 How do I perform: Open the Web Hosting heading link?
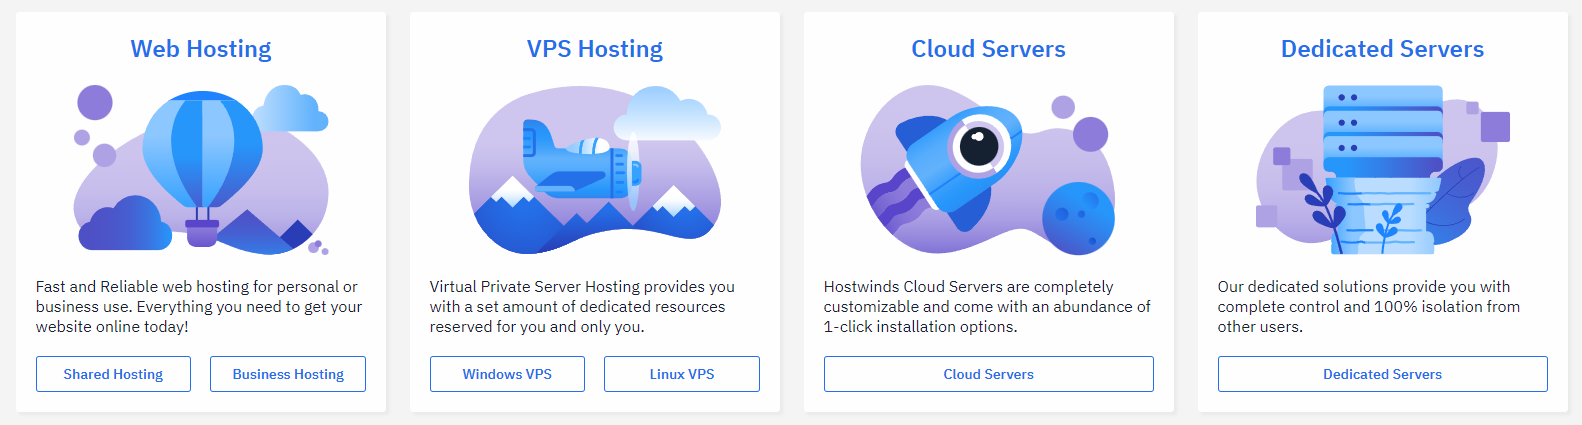tap(201, 49)
